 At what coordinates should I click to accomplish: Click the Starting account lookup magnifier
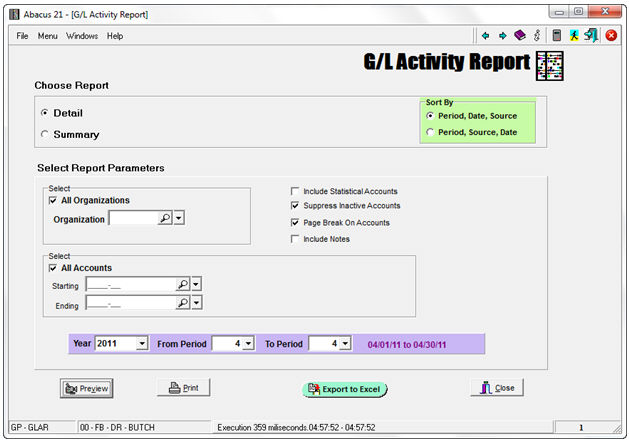coord(182,285)
